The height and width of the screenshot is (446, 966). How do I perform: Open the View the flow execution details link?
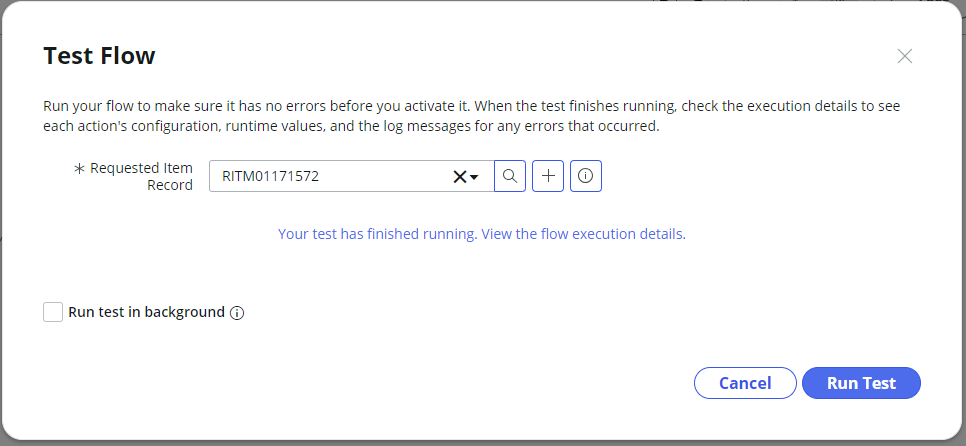point(583,234)
